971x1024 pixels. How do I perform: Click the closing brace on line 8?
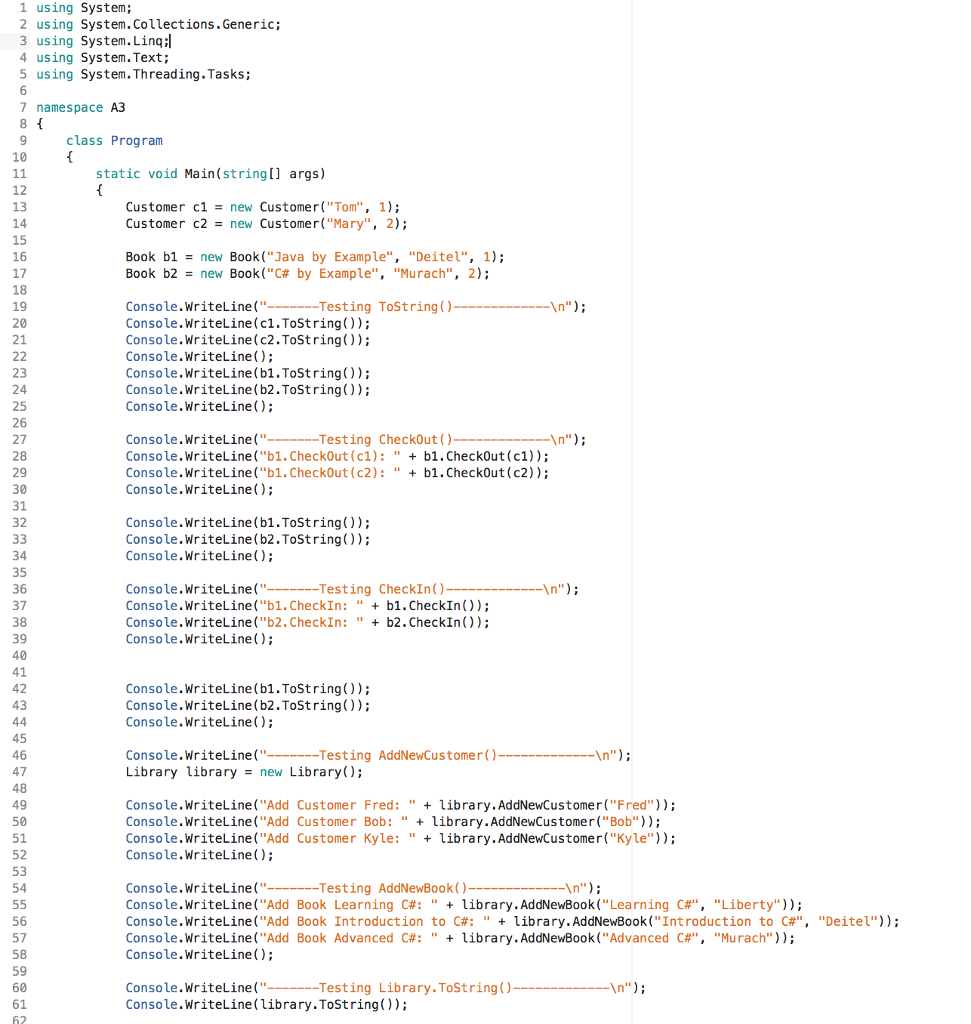click(x=39, y=124)
